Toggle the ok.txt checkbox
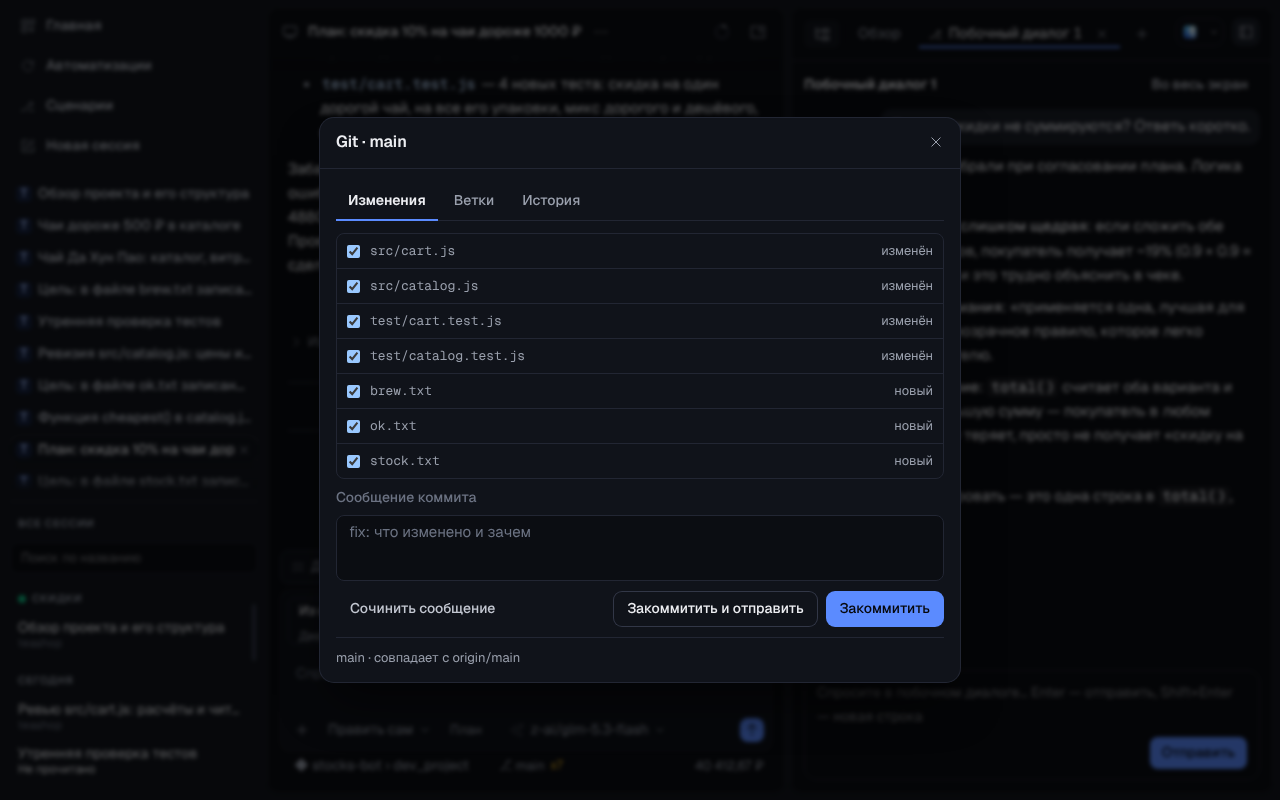 click(x=353, y=426)
